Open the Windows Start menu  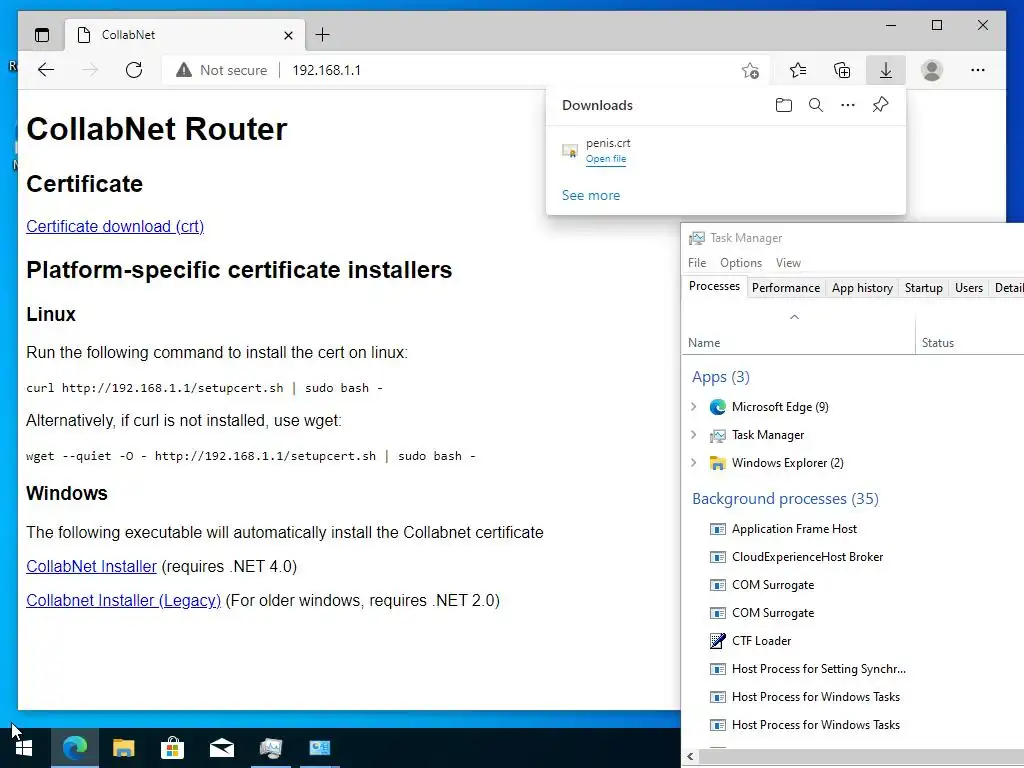pos(24,748)
